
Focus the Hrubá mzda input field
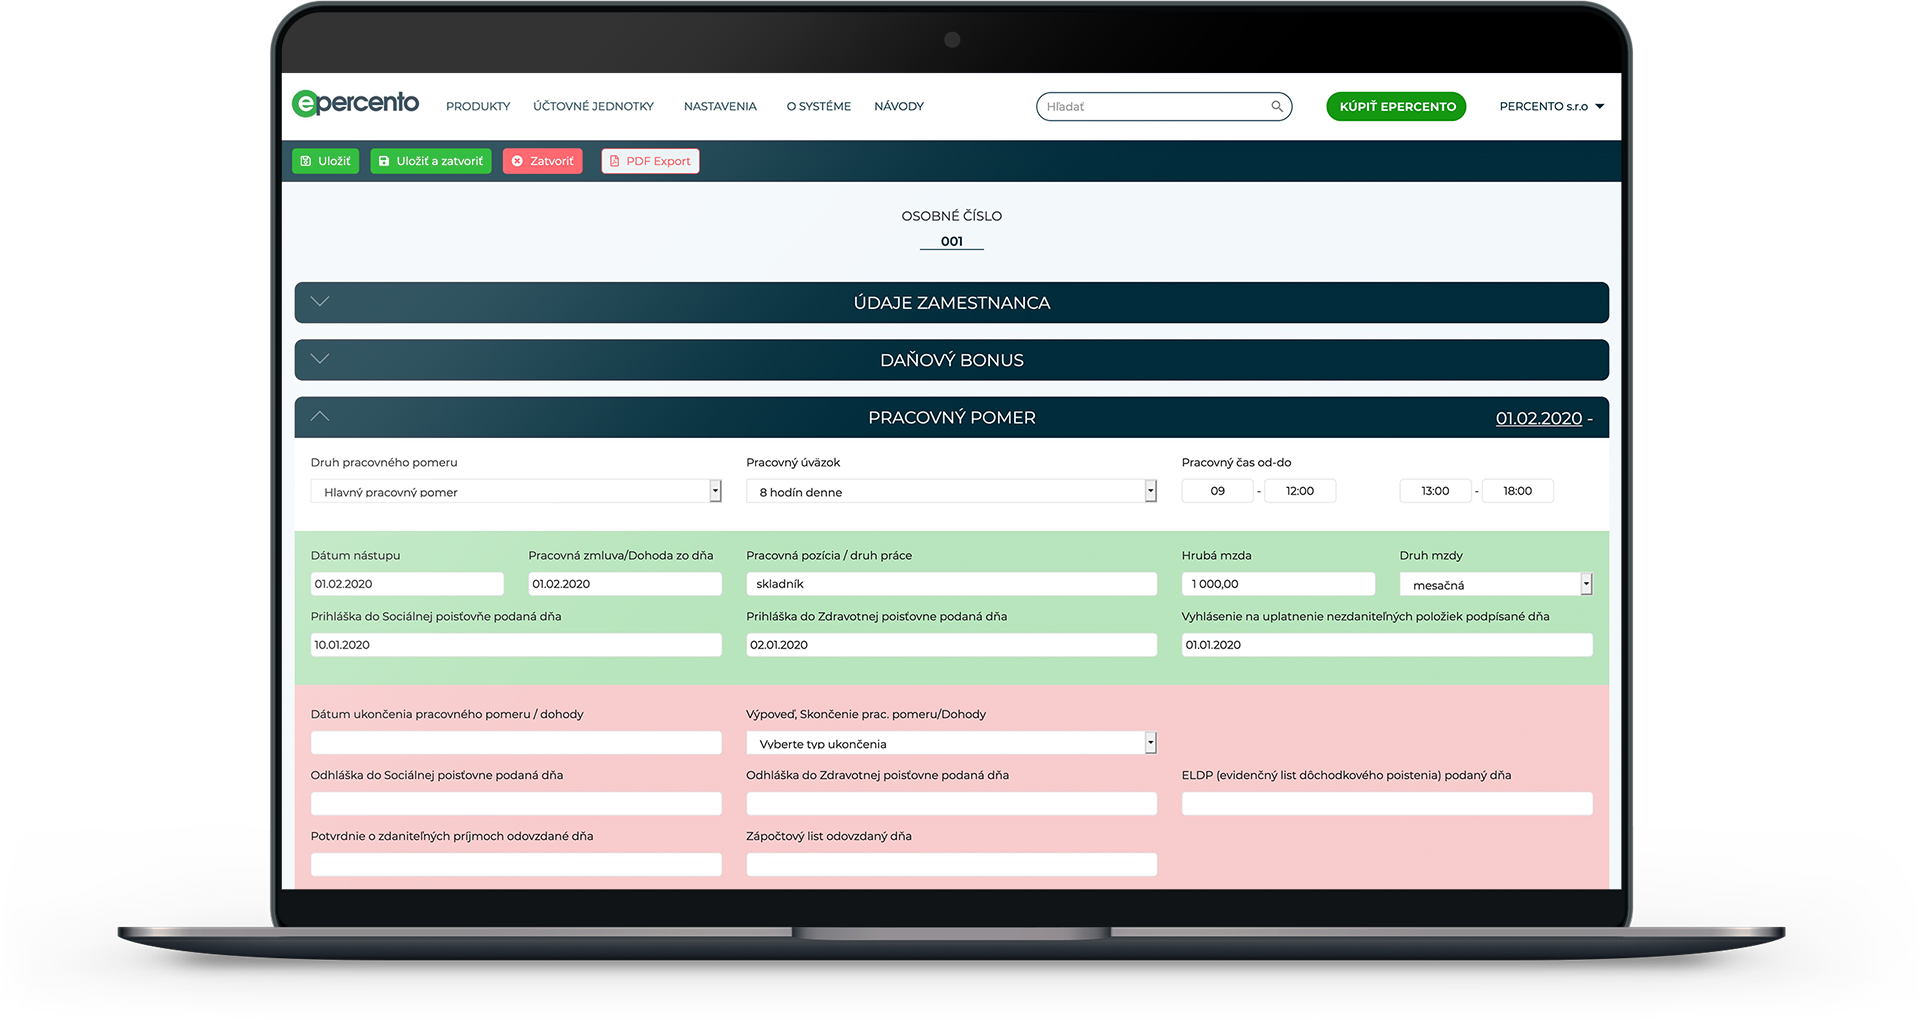pyautogui.click(x=1278, y=584)
